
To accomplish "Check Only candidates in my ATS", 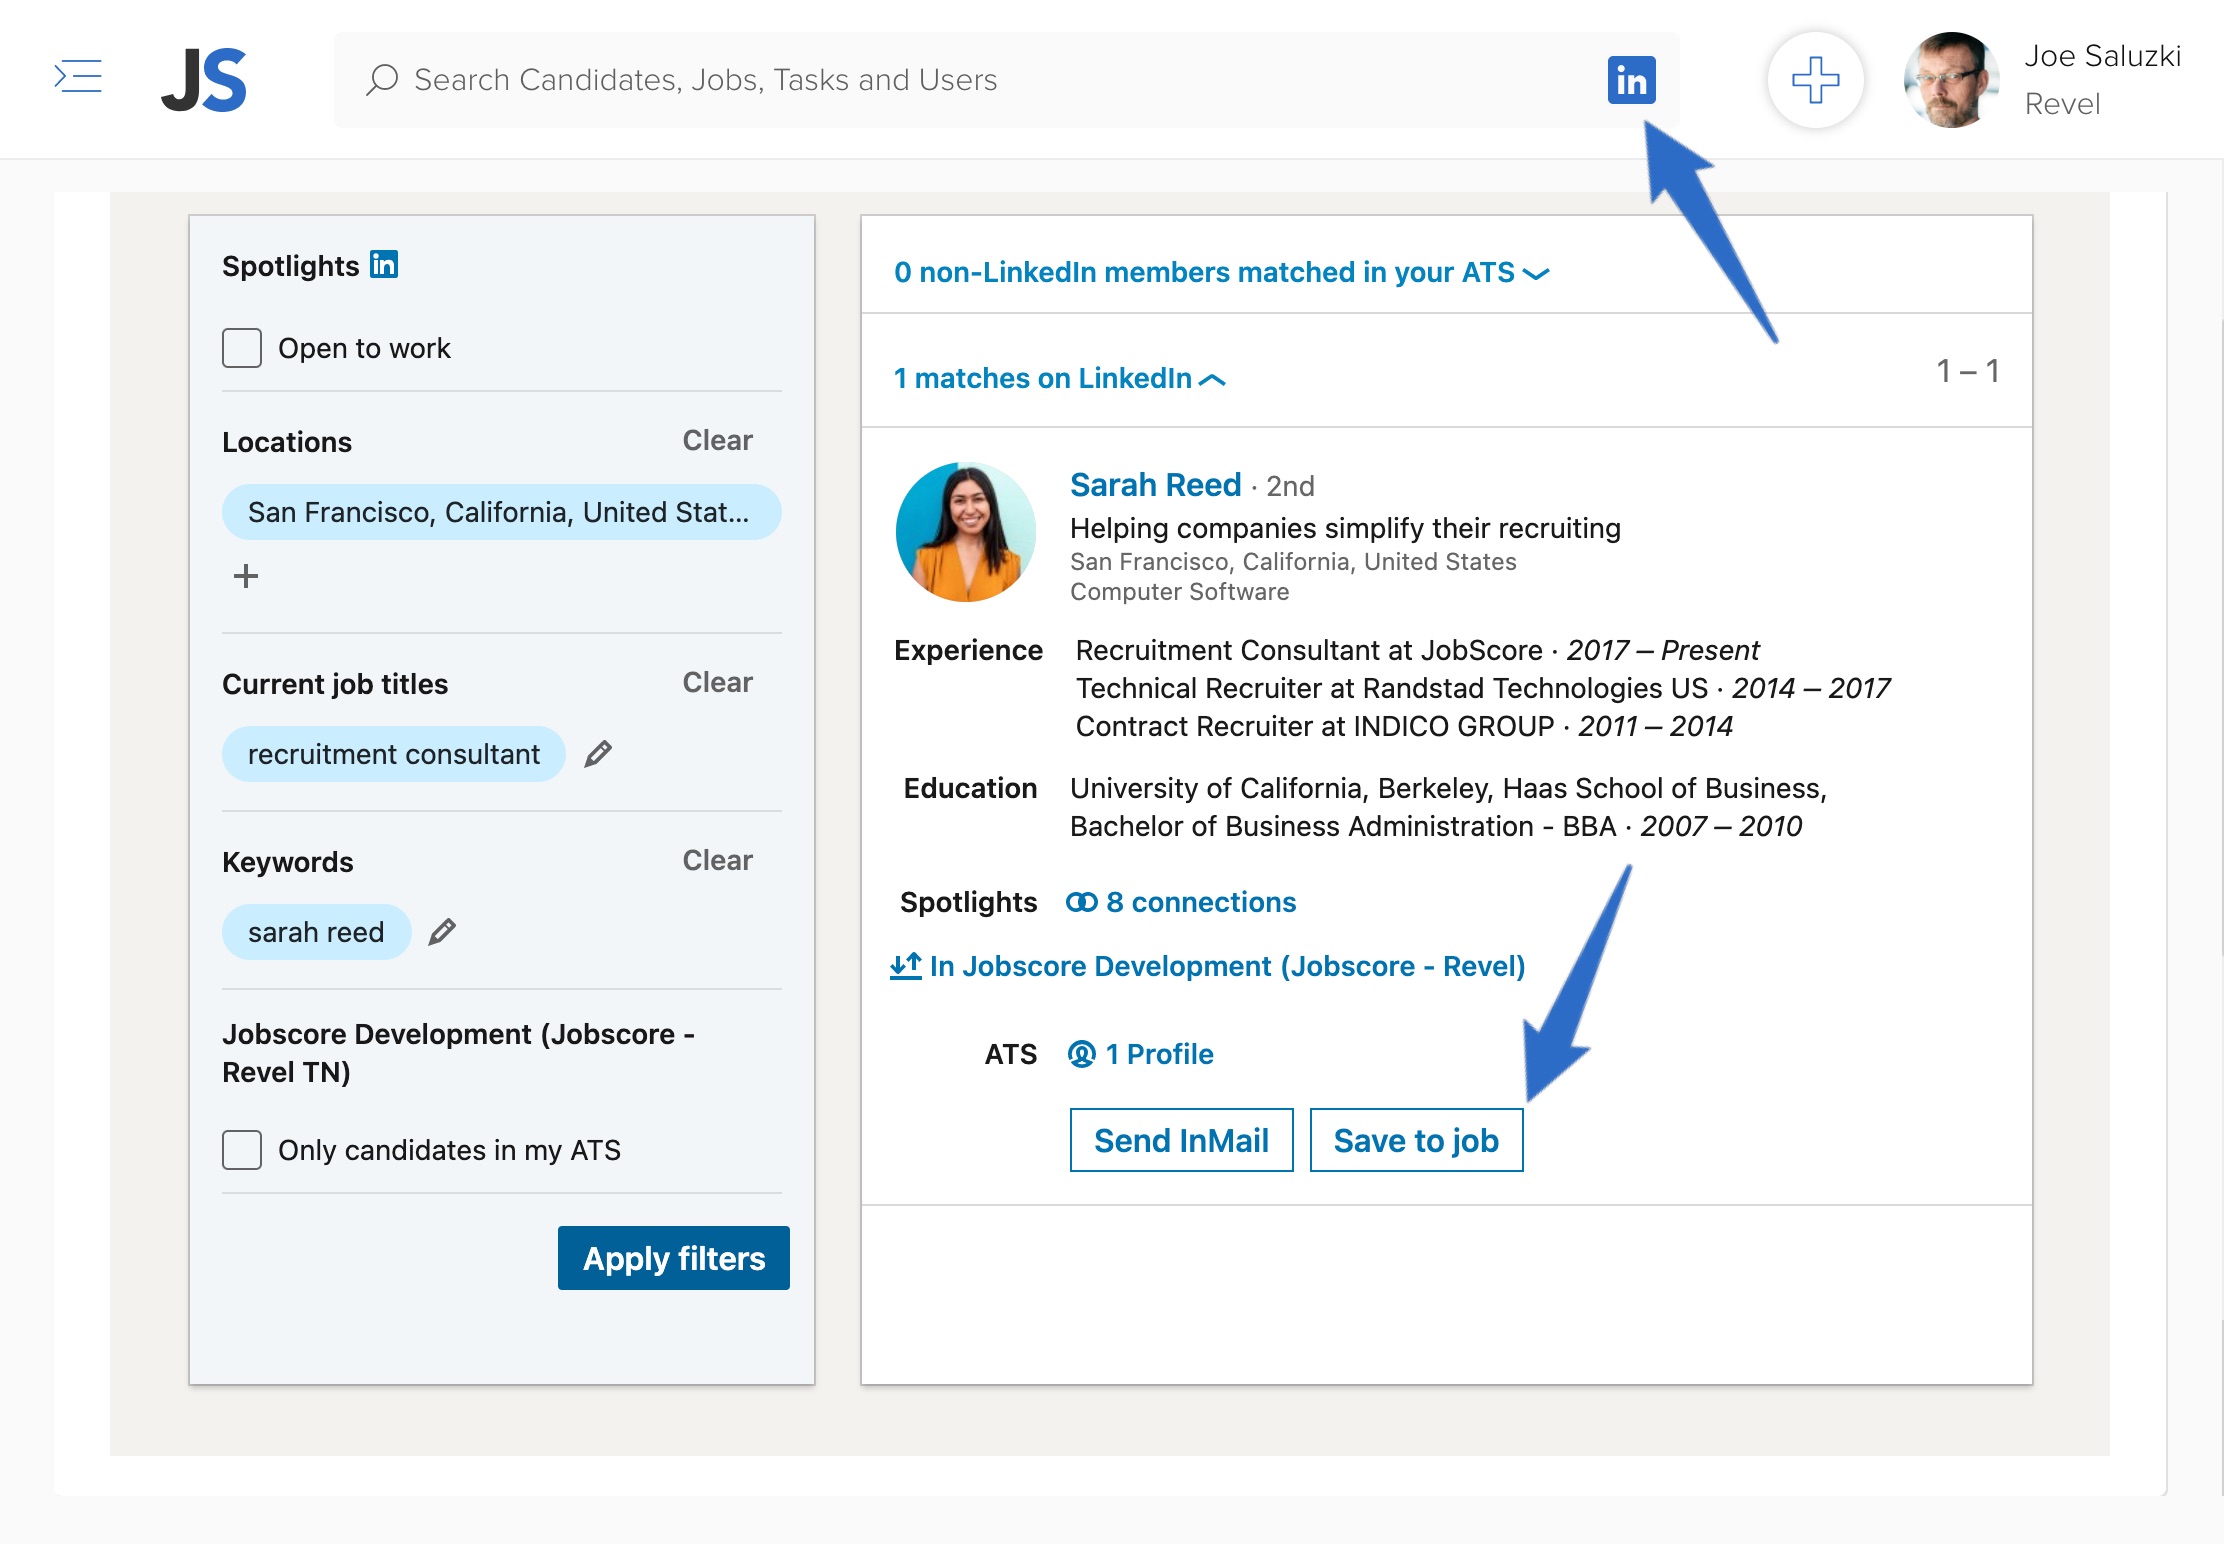I will [x=242, y=1150].
